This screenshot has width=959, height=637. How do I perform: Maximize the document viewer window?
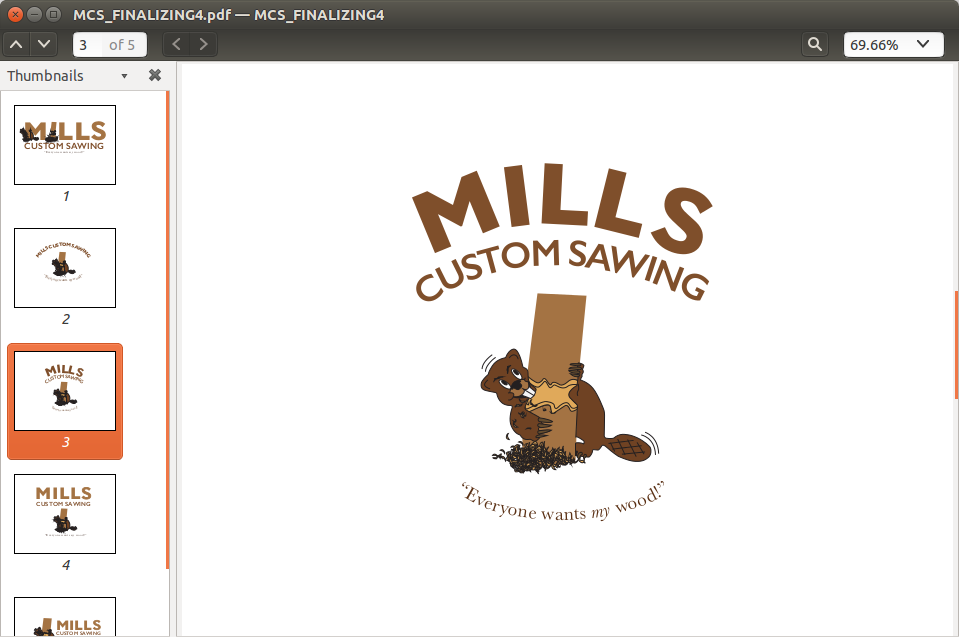54,14
